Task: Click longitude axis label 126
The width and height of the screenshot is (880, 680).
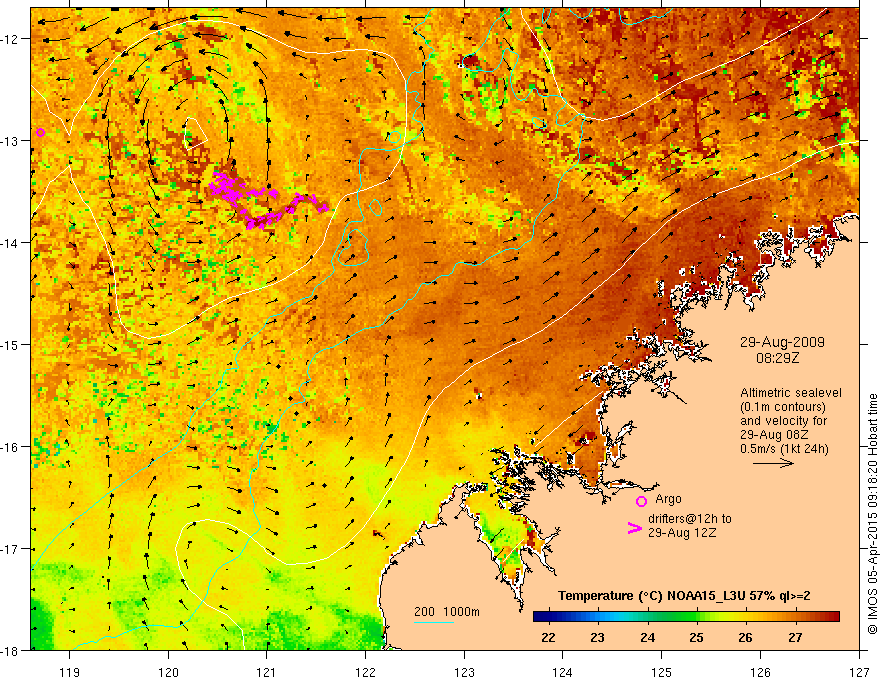Action: pos(760,672)
